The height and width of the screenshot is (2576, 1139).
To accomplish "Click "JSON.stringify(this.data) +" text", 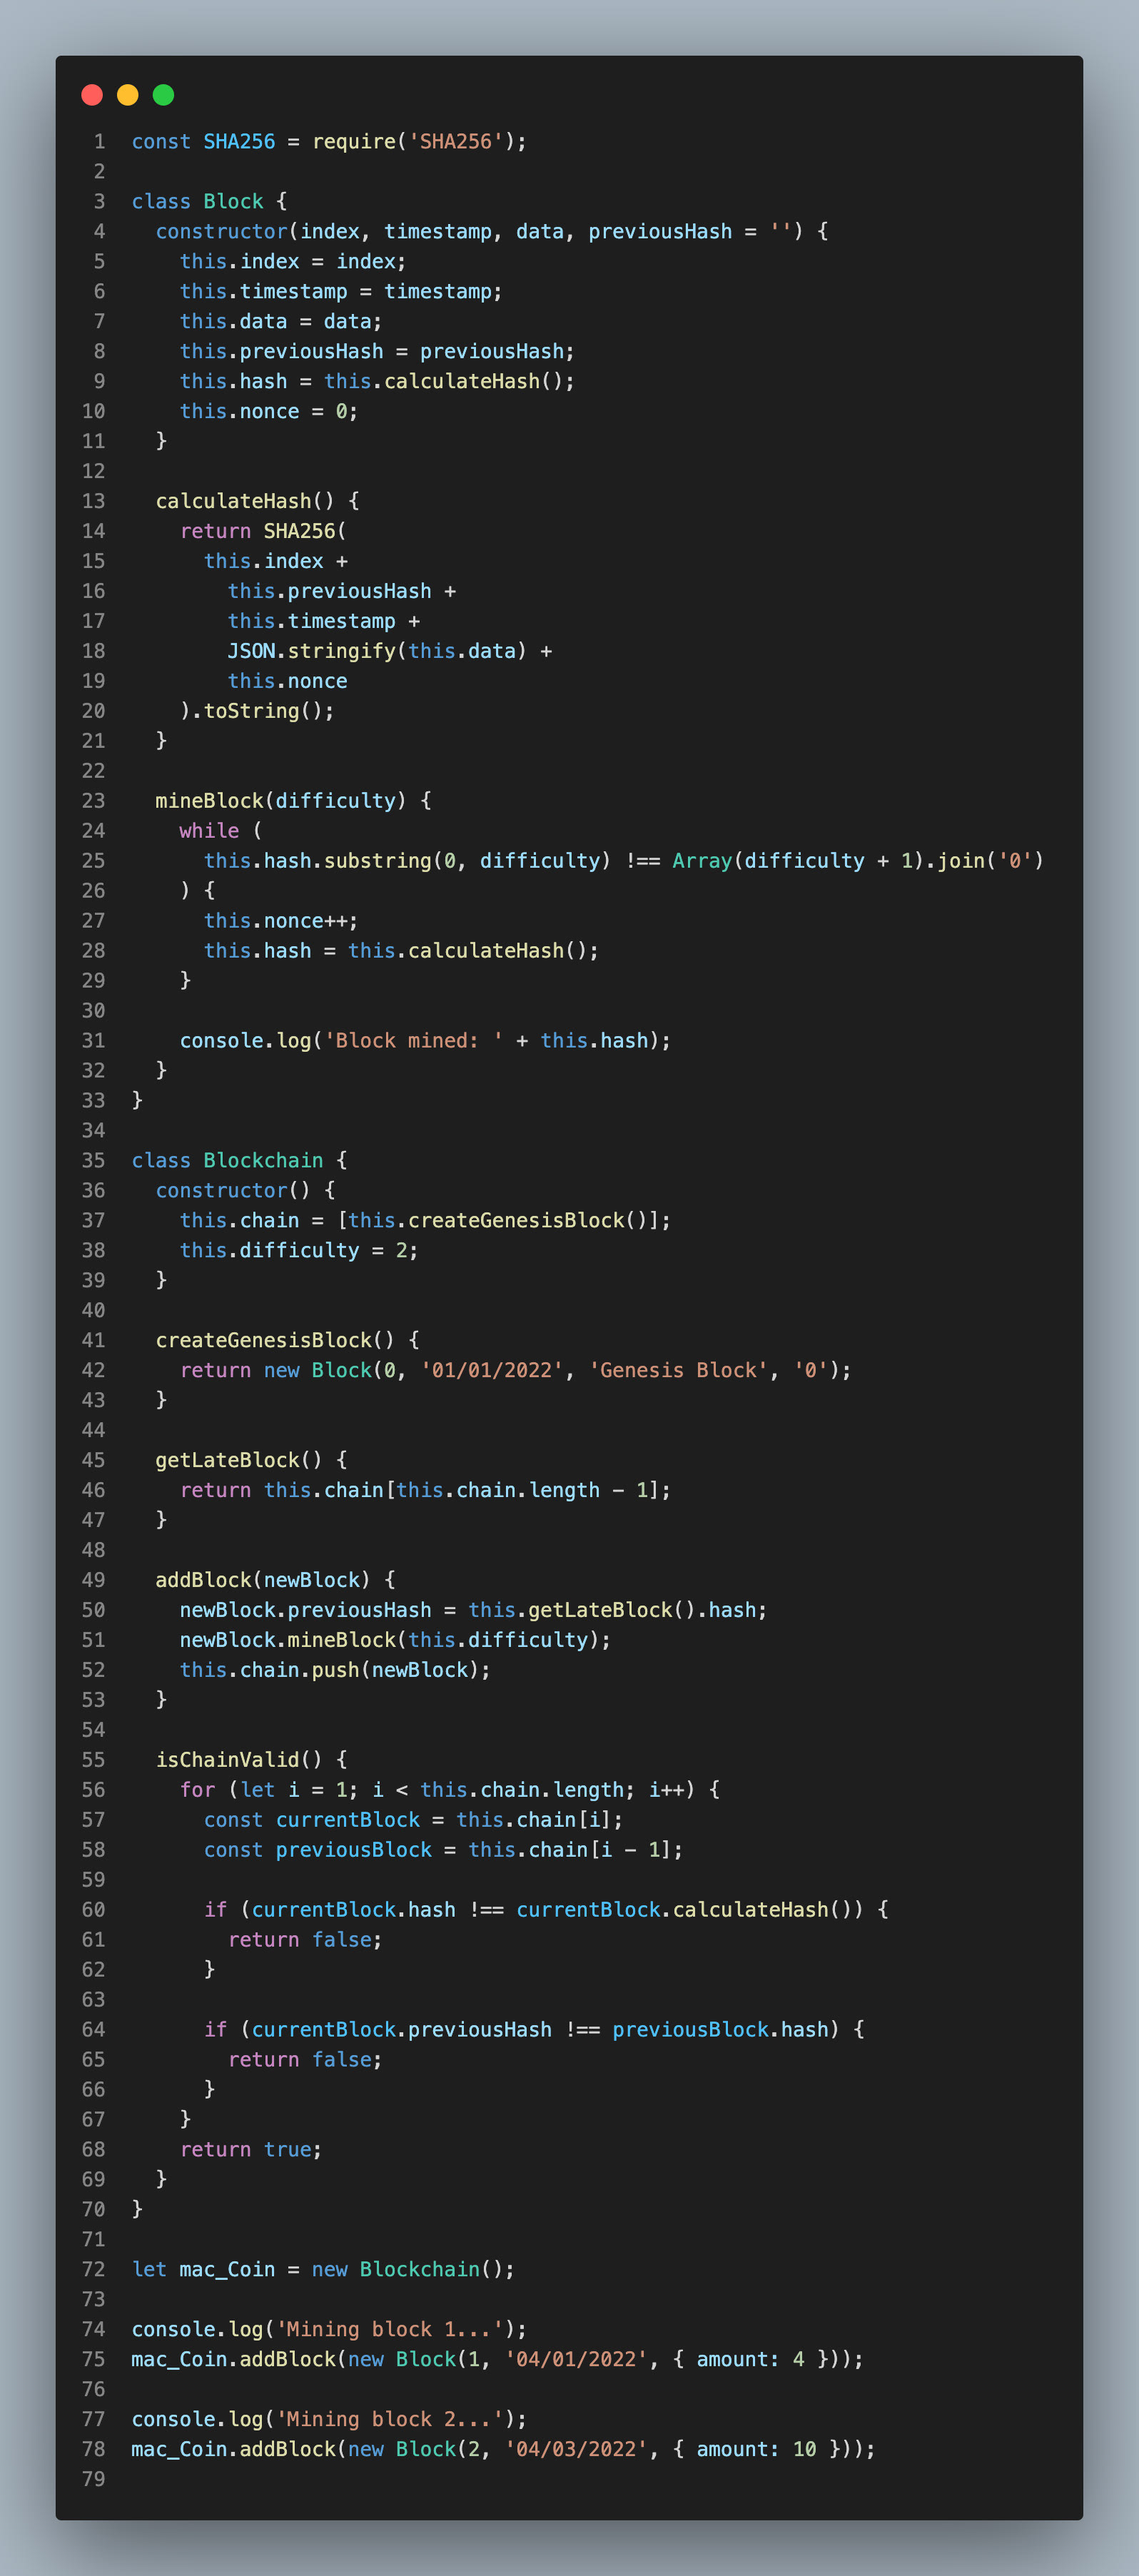I will 390,651.
